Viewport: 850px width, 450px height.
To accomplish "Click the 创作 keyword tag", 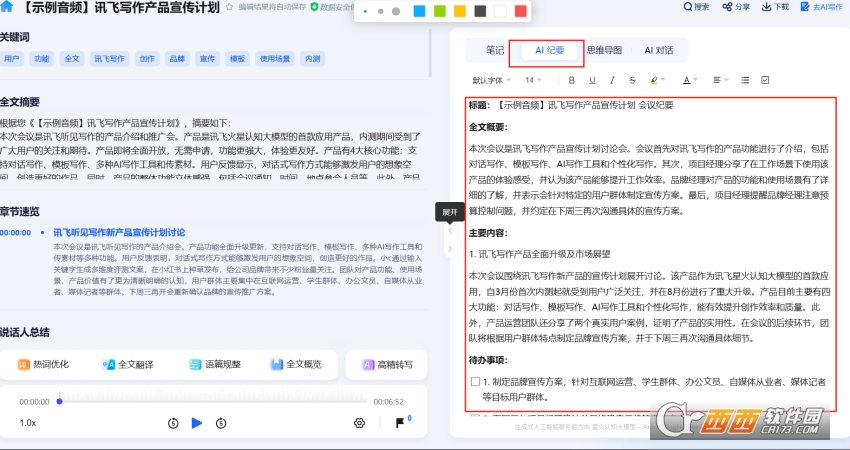I will coord(147,59).
